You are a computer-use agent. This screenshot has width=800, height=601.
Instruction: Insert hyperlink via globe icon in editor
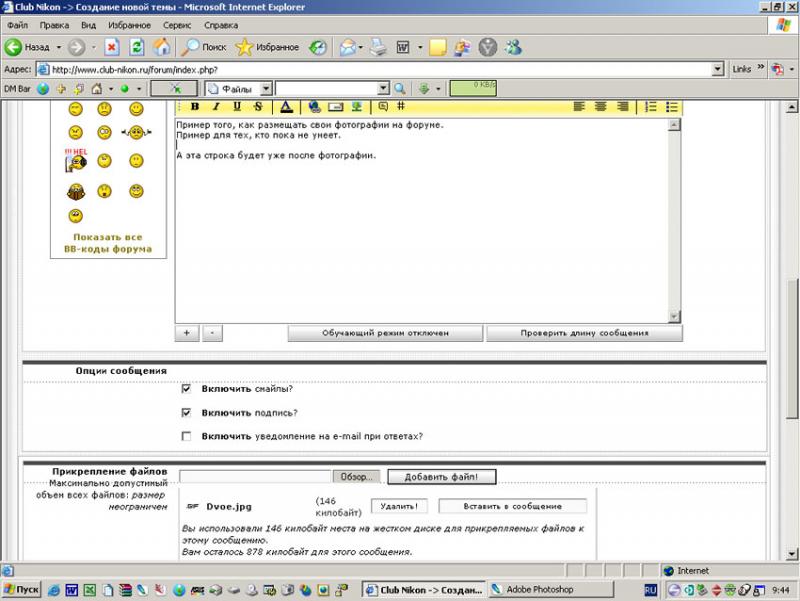pos(314,107)
